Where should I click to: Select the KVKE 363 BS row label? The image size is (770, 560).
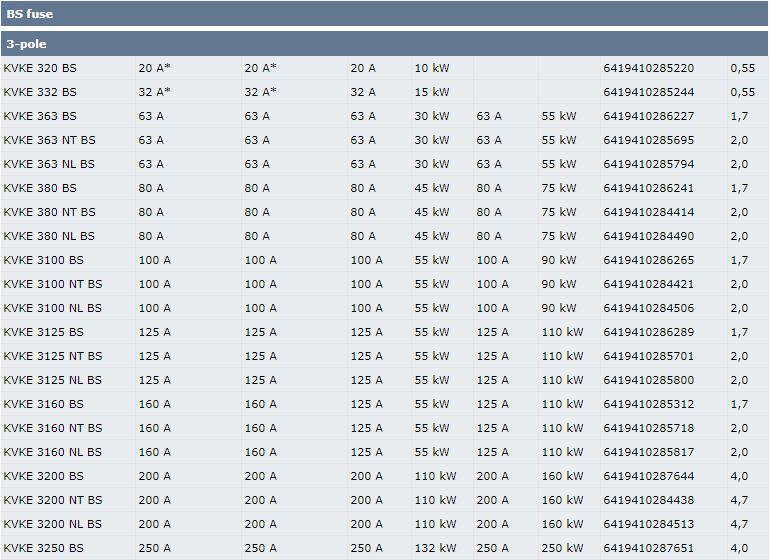tap(40, 116)
